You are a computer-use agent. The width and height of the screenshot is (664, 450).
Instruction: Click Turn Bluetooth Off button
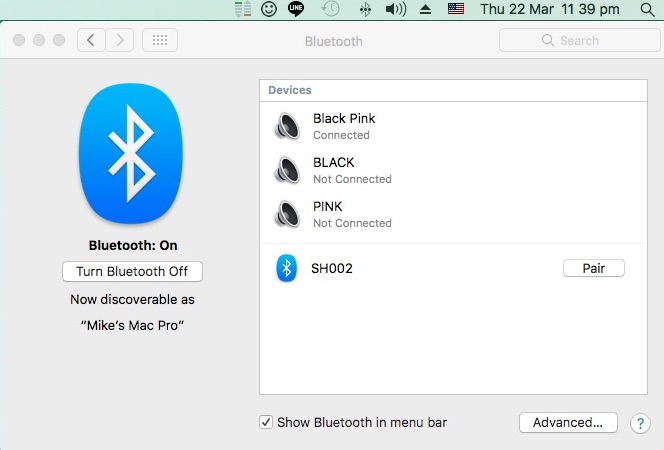point(132,271)
